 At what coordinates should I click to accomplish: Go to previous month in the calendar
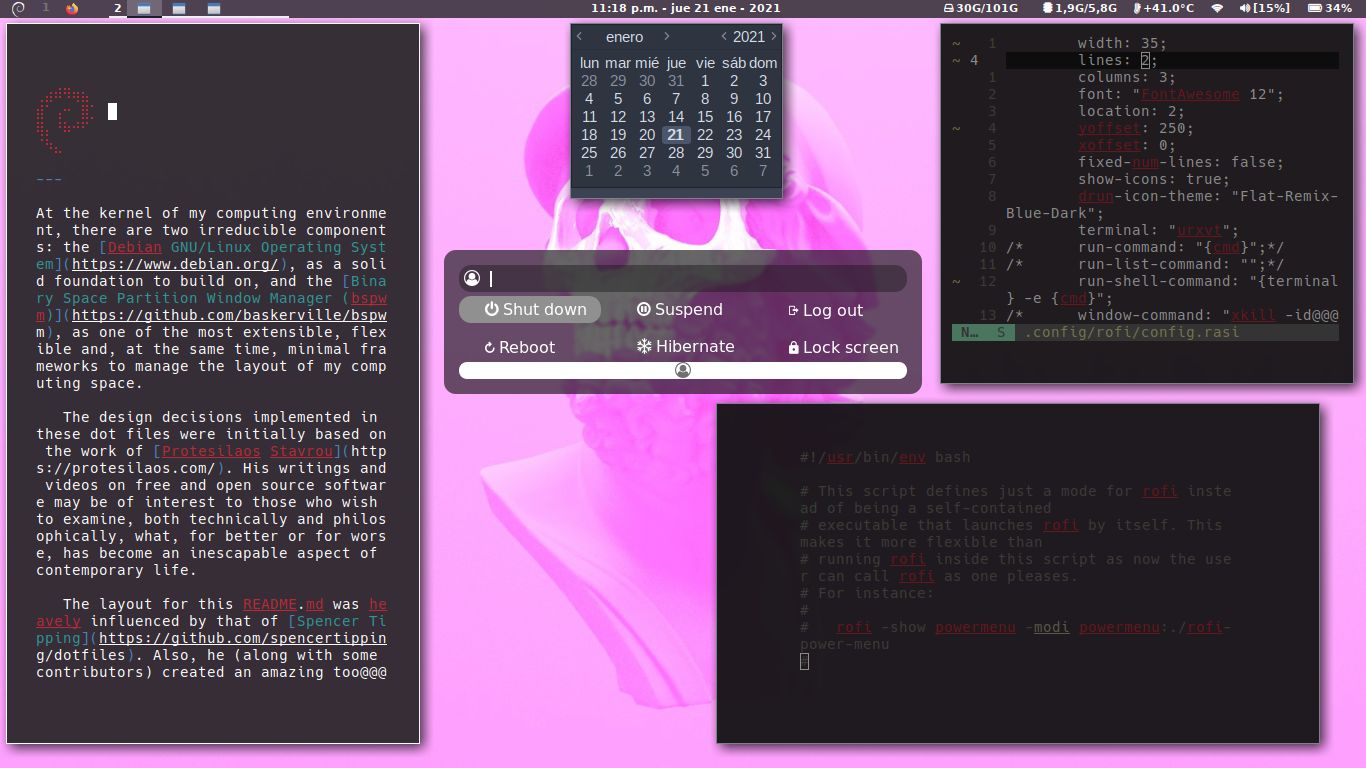(578, 36)
